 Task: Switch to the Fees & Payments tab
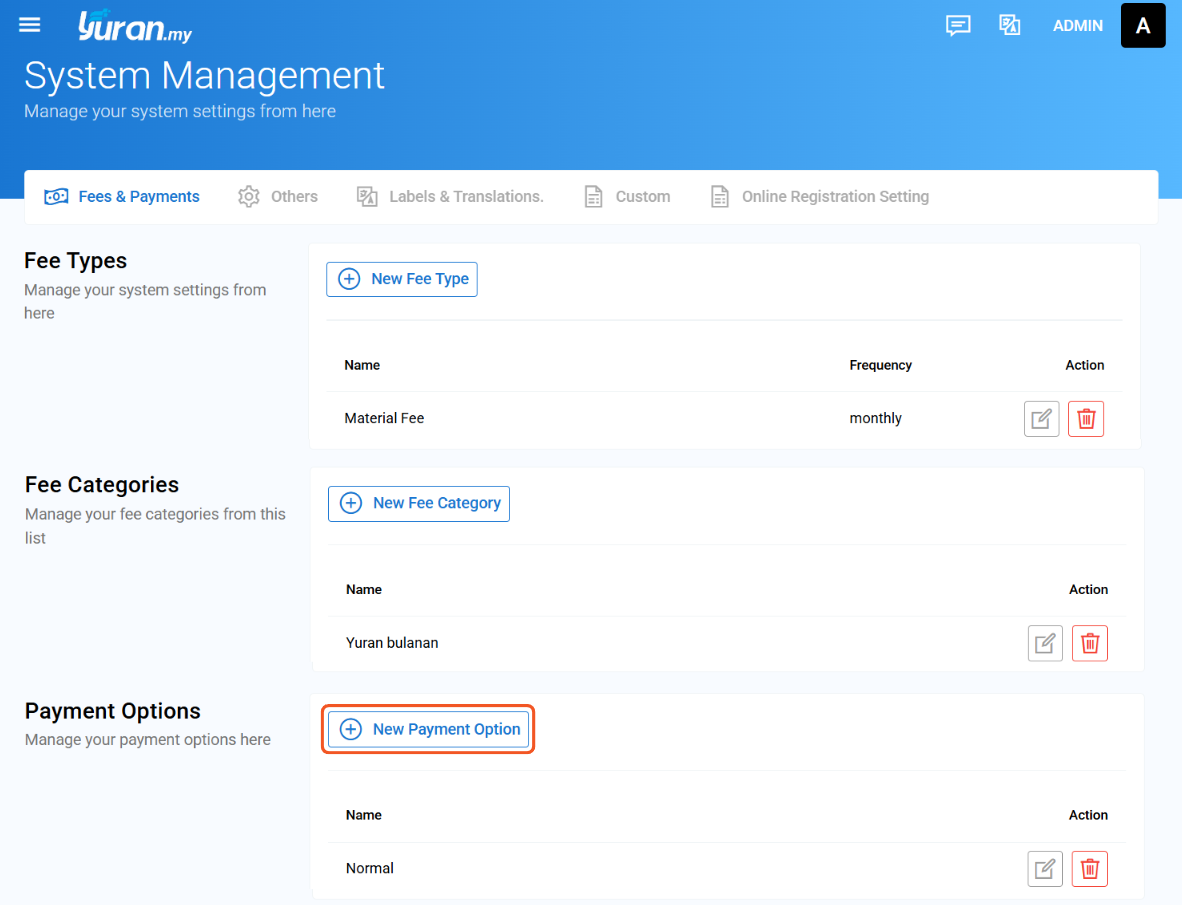pos(121,197)
